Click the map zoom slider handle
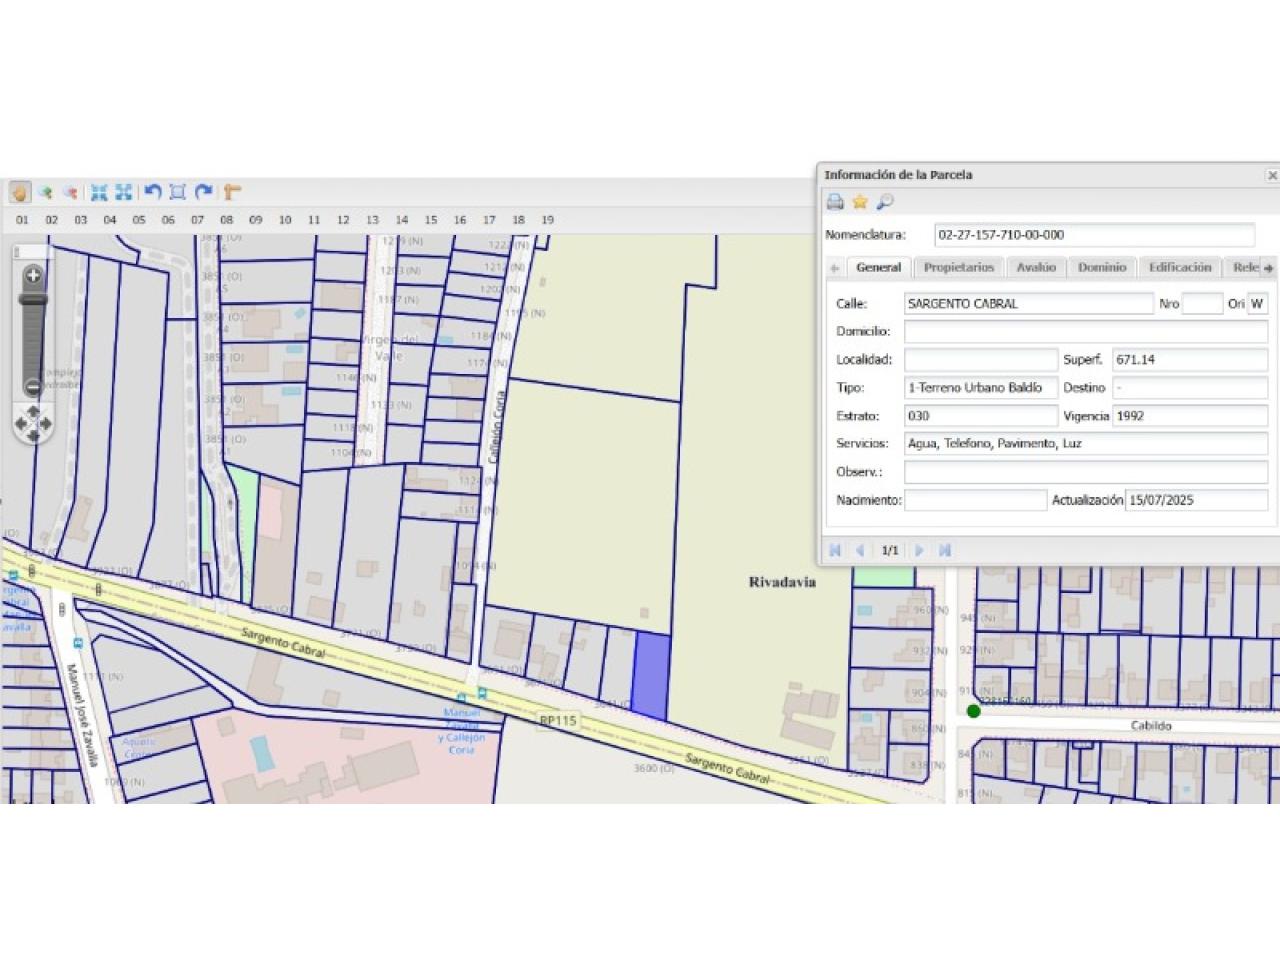This screenshot has height=960, width=1280. (x=33, y=299)
